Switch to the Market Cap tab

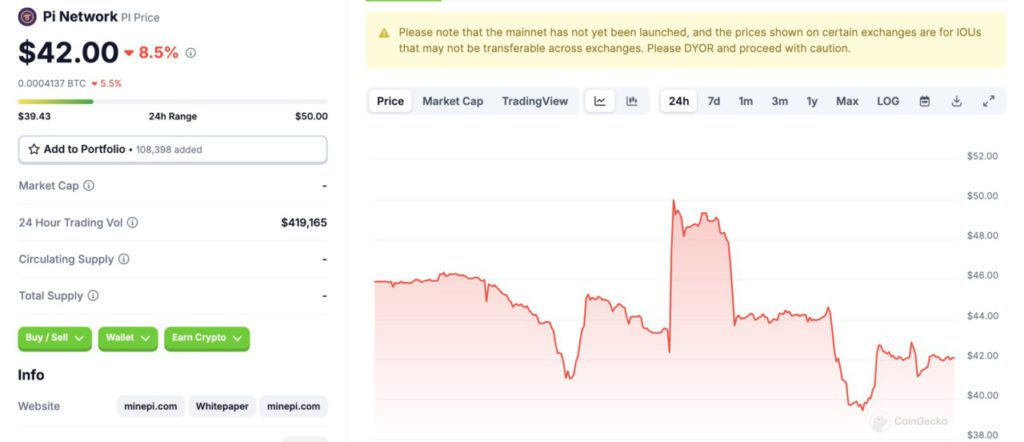coord(452,101)
